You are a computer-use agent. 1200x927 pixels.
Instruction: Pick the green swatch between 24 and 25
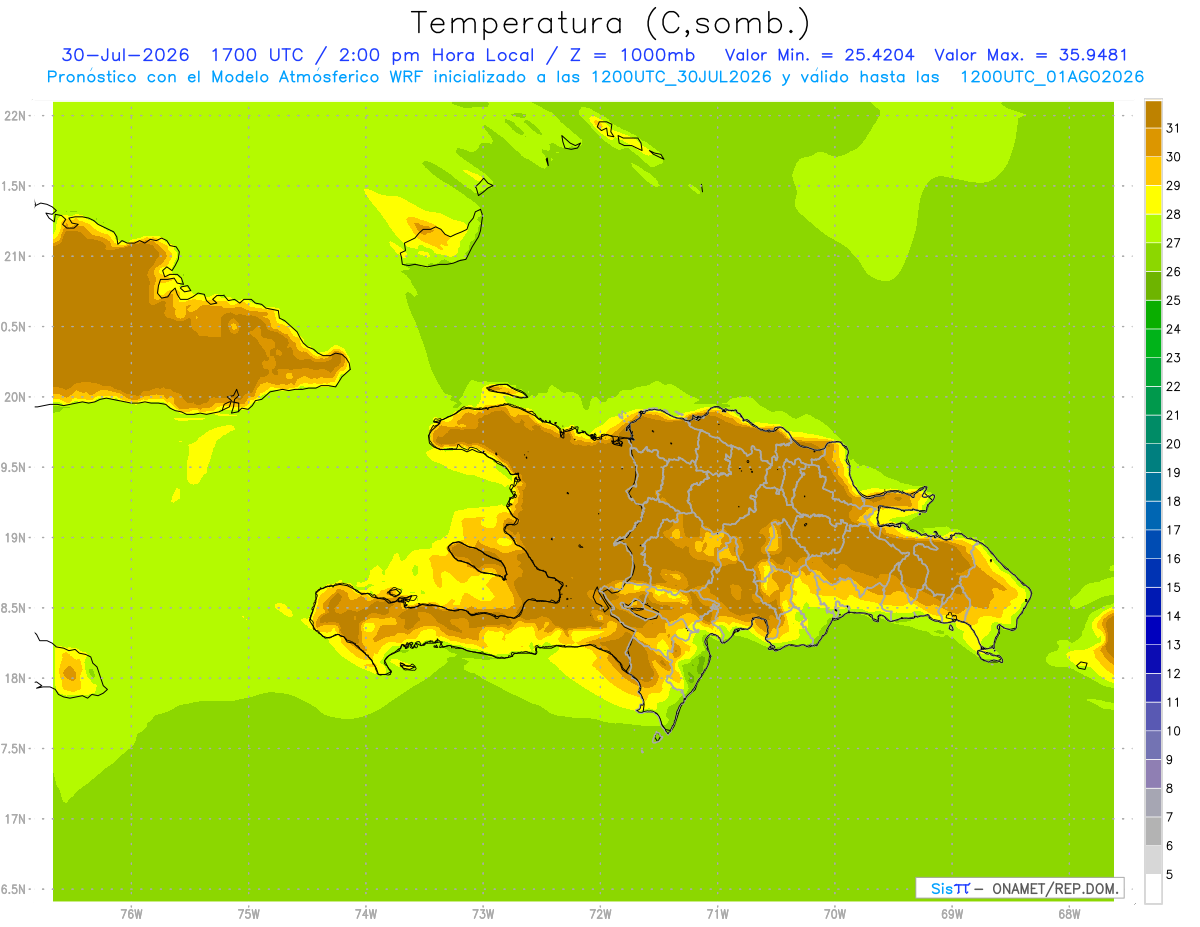coord(1153,314)
